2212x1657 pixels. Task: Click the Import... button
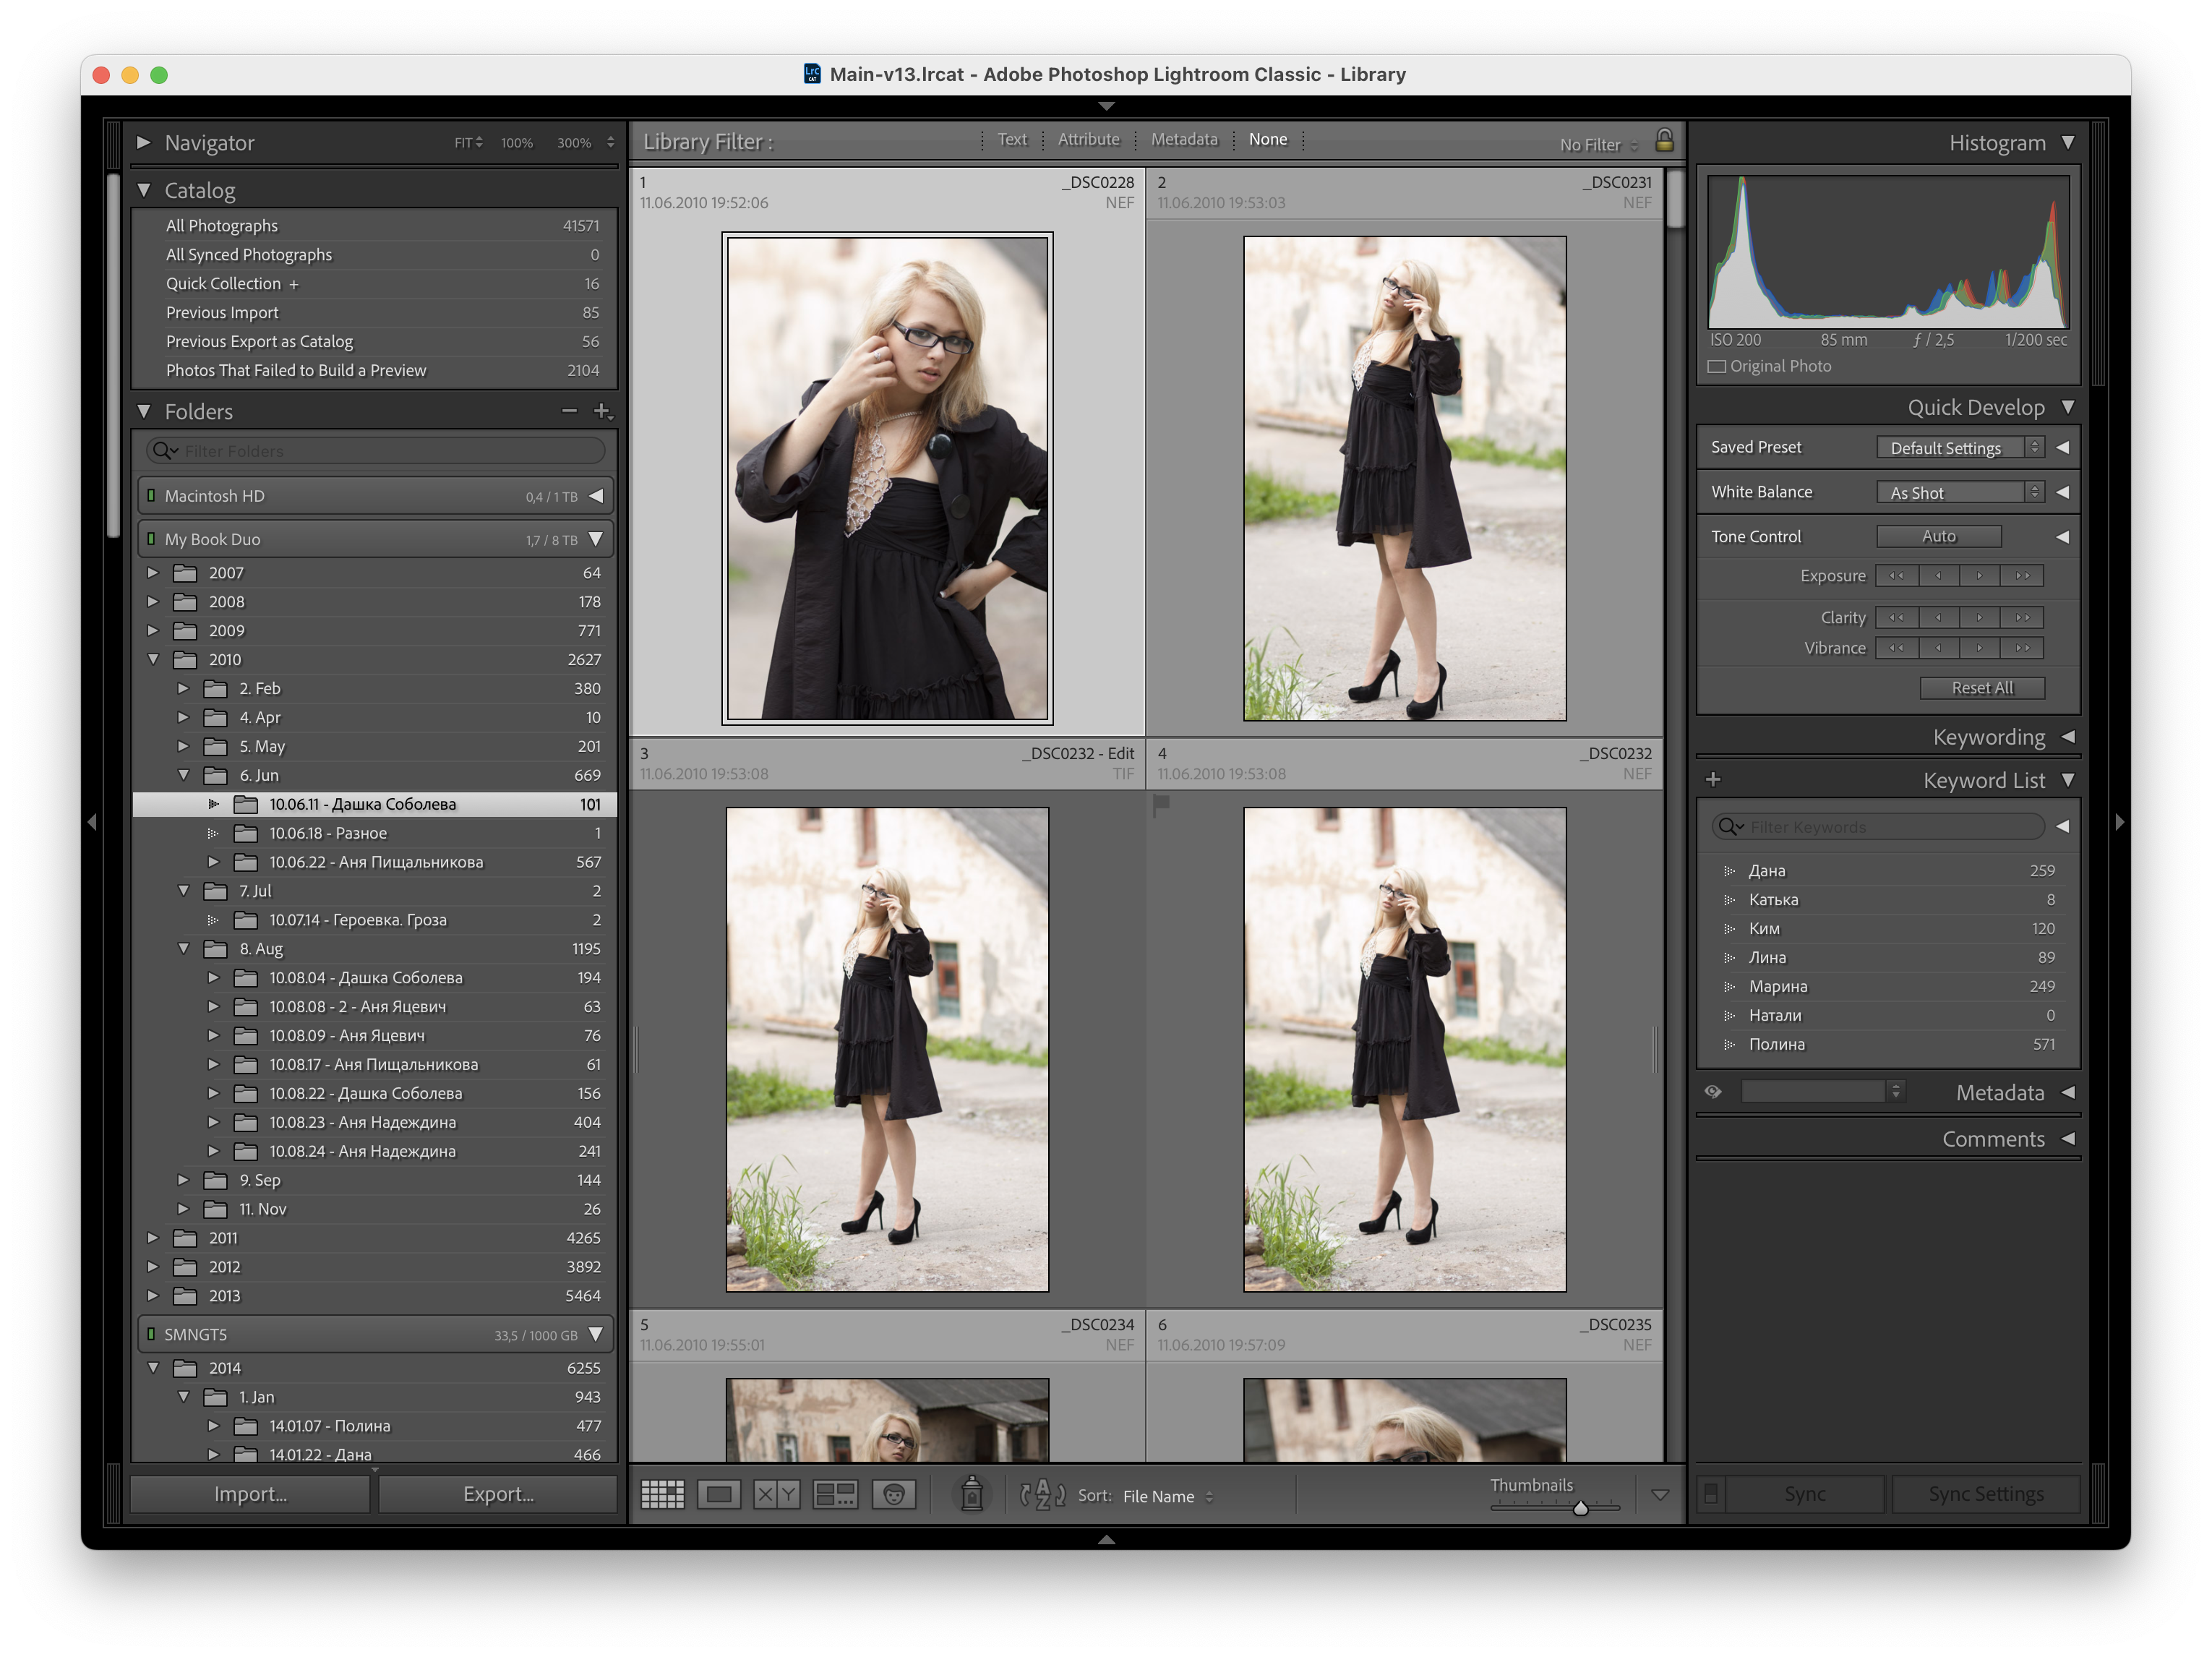point(250,1494)
